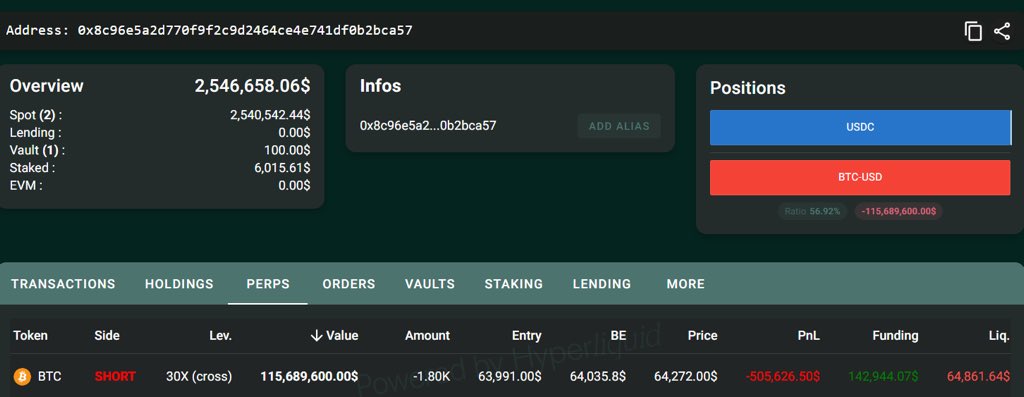This screenshot has height=397, width=1024.
Task: Sort table by Funding column header
Action: pos(895,336)
